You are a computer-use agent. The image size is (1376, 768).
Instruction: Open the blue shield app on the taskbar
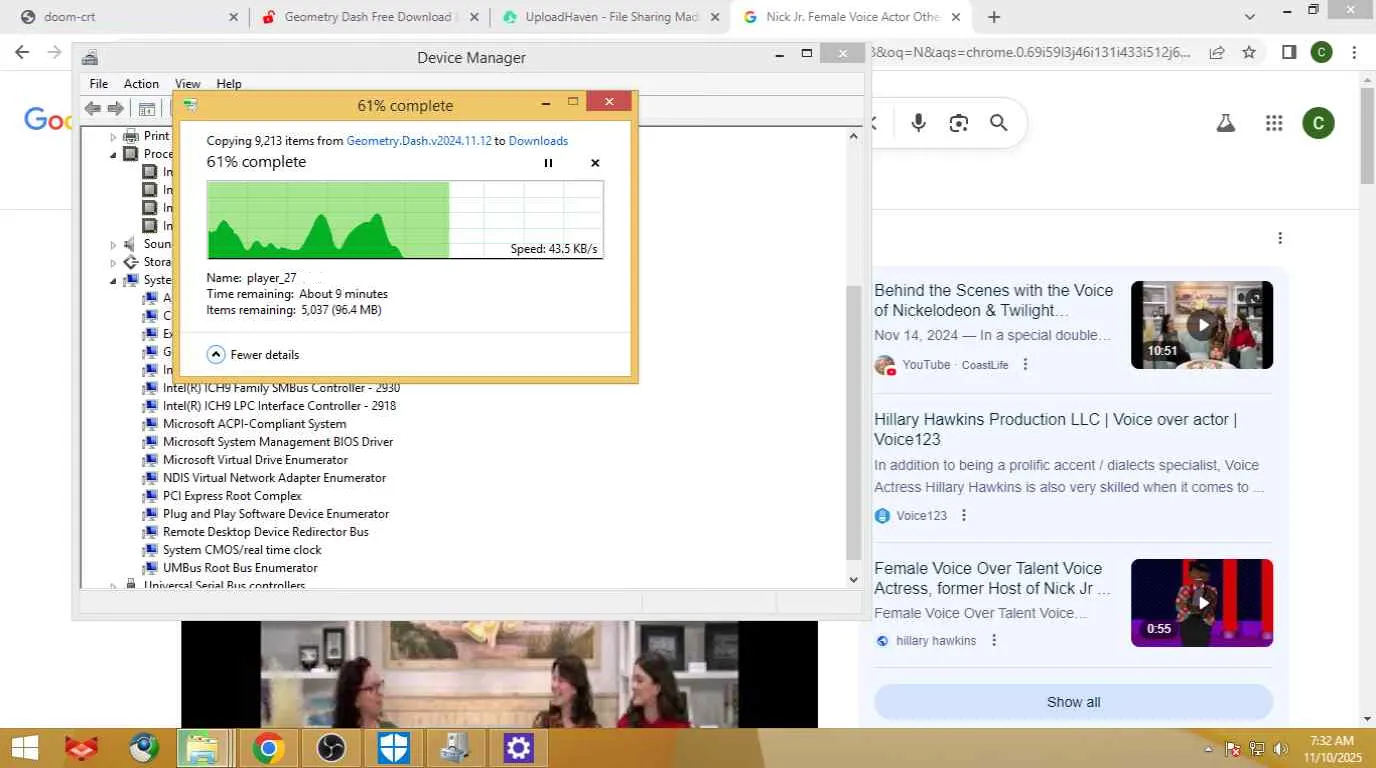click(x=393, y=748)
